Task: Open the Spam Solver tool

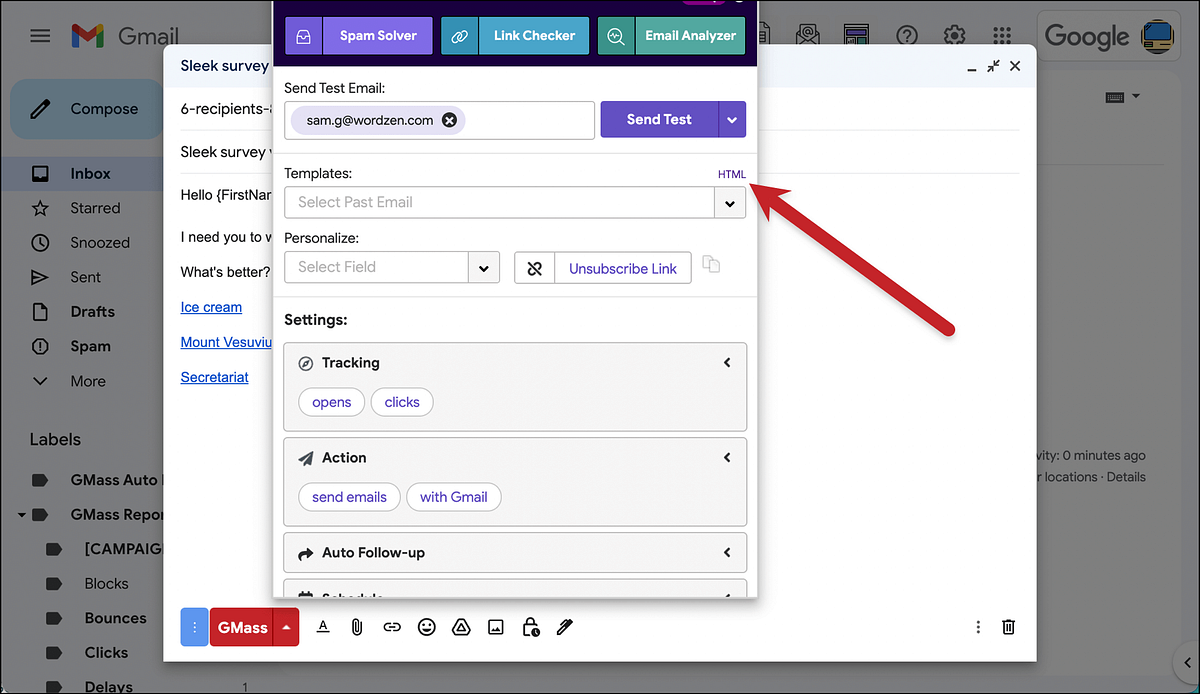Action: 377,34
